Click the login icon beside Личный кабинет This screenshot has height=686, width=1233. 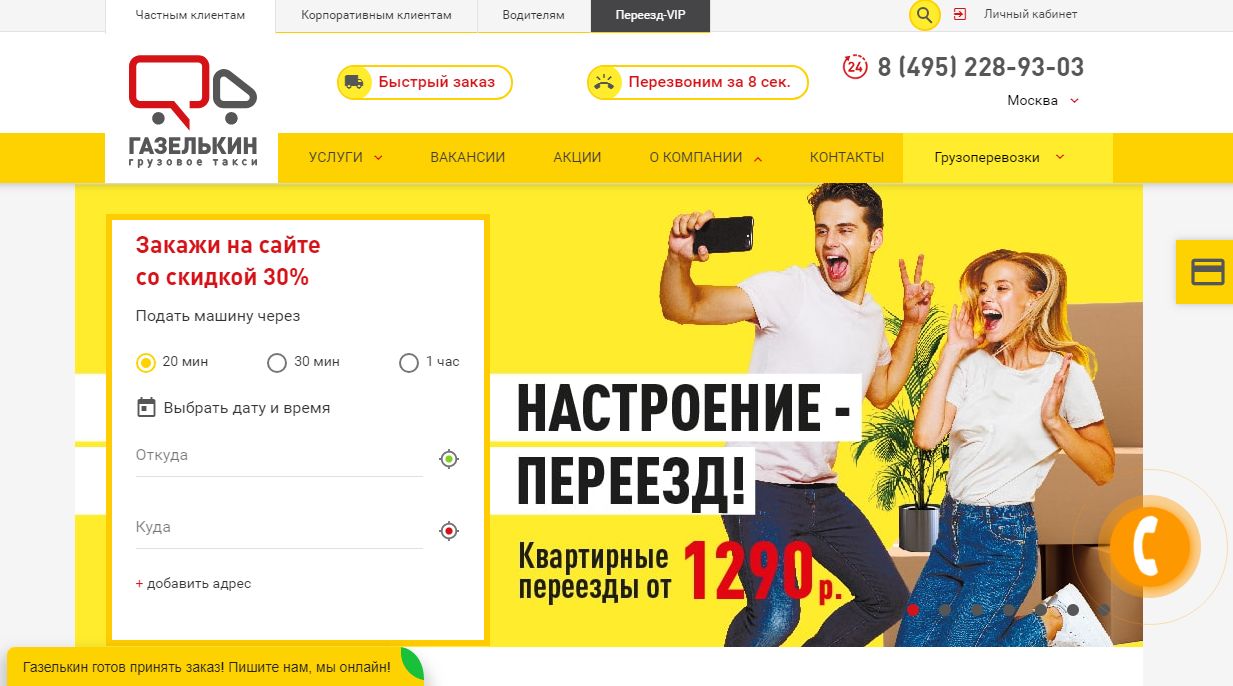click(960, 14)
